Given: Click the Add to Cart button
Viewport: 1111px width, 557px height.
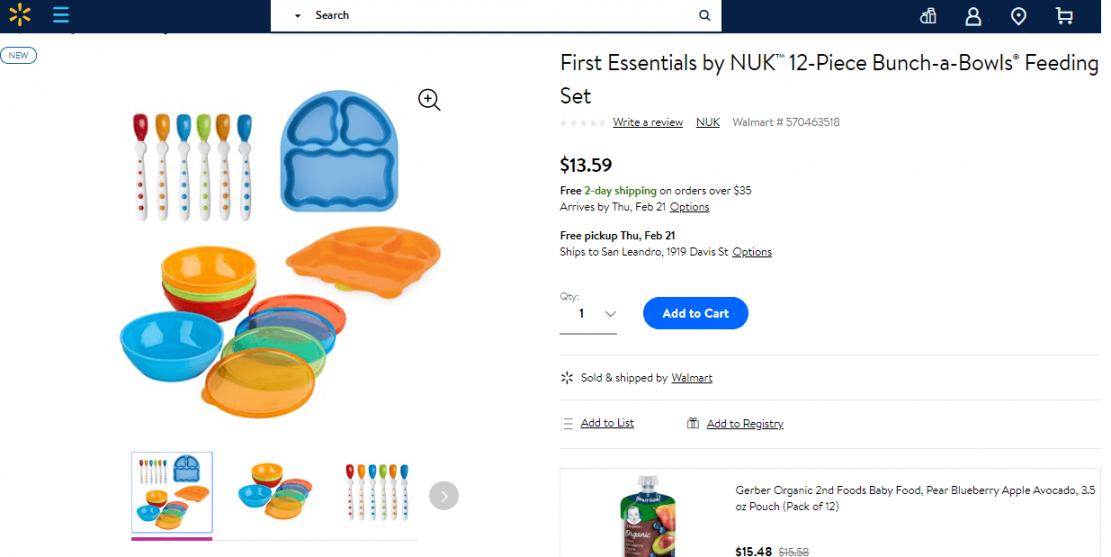Looking at the screenshot, I should click(695, 313).
